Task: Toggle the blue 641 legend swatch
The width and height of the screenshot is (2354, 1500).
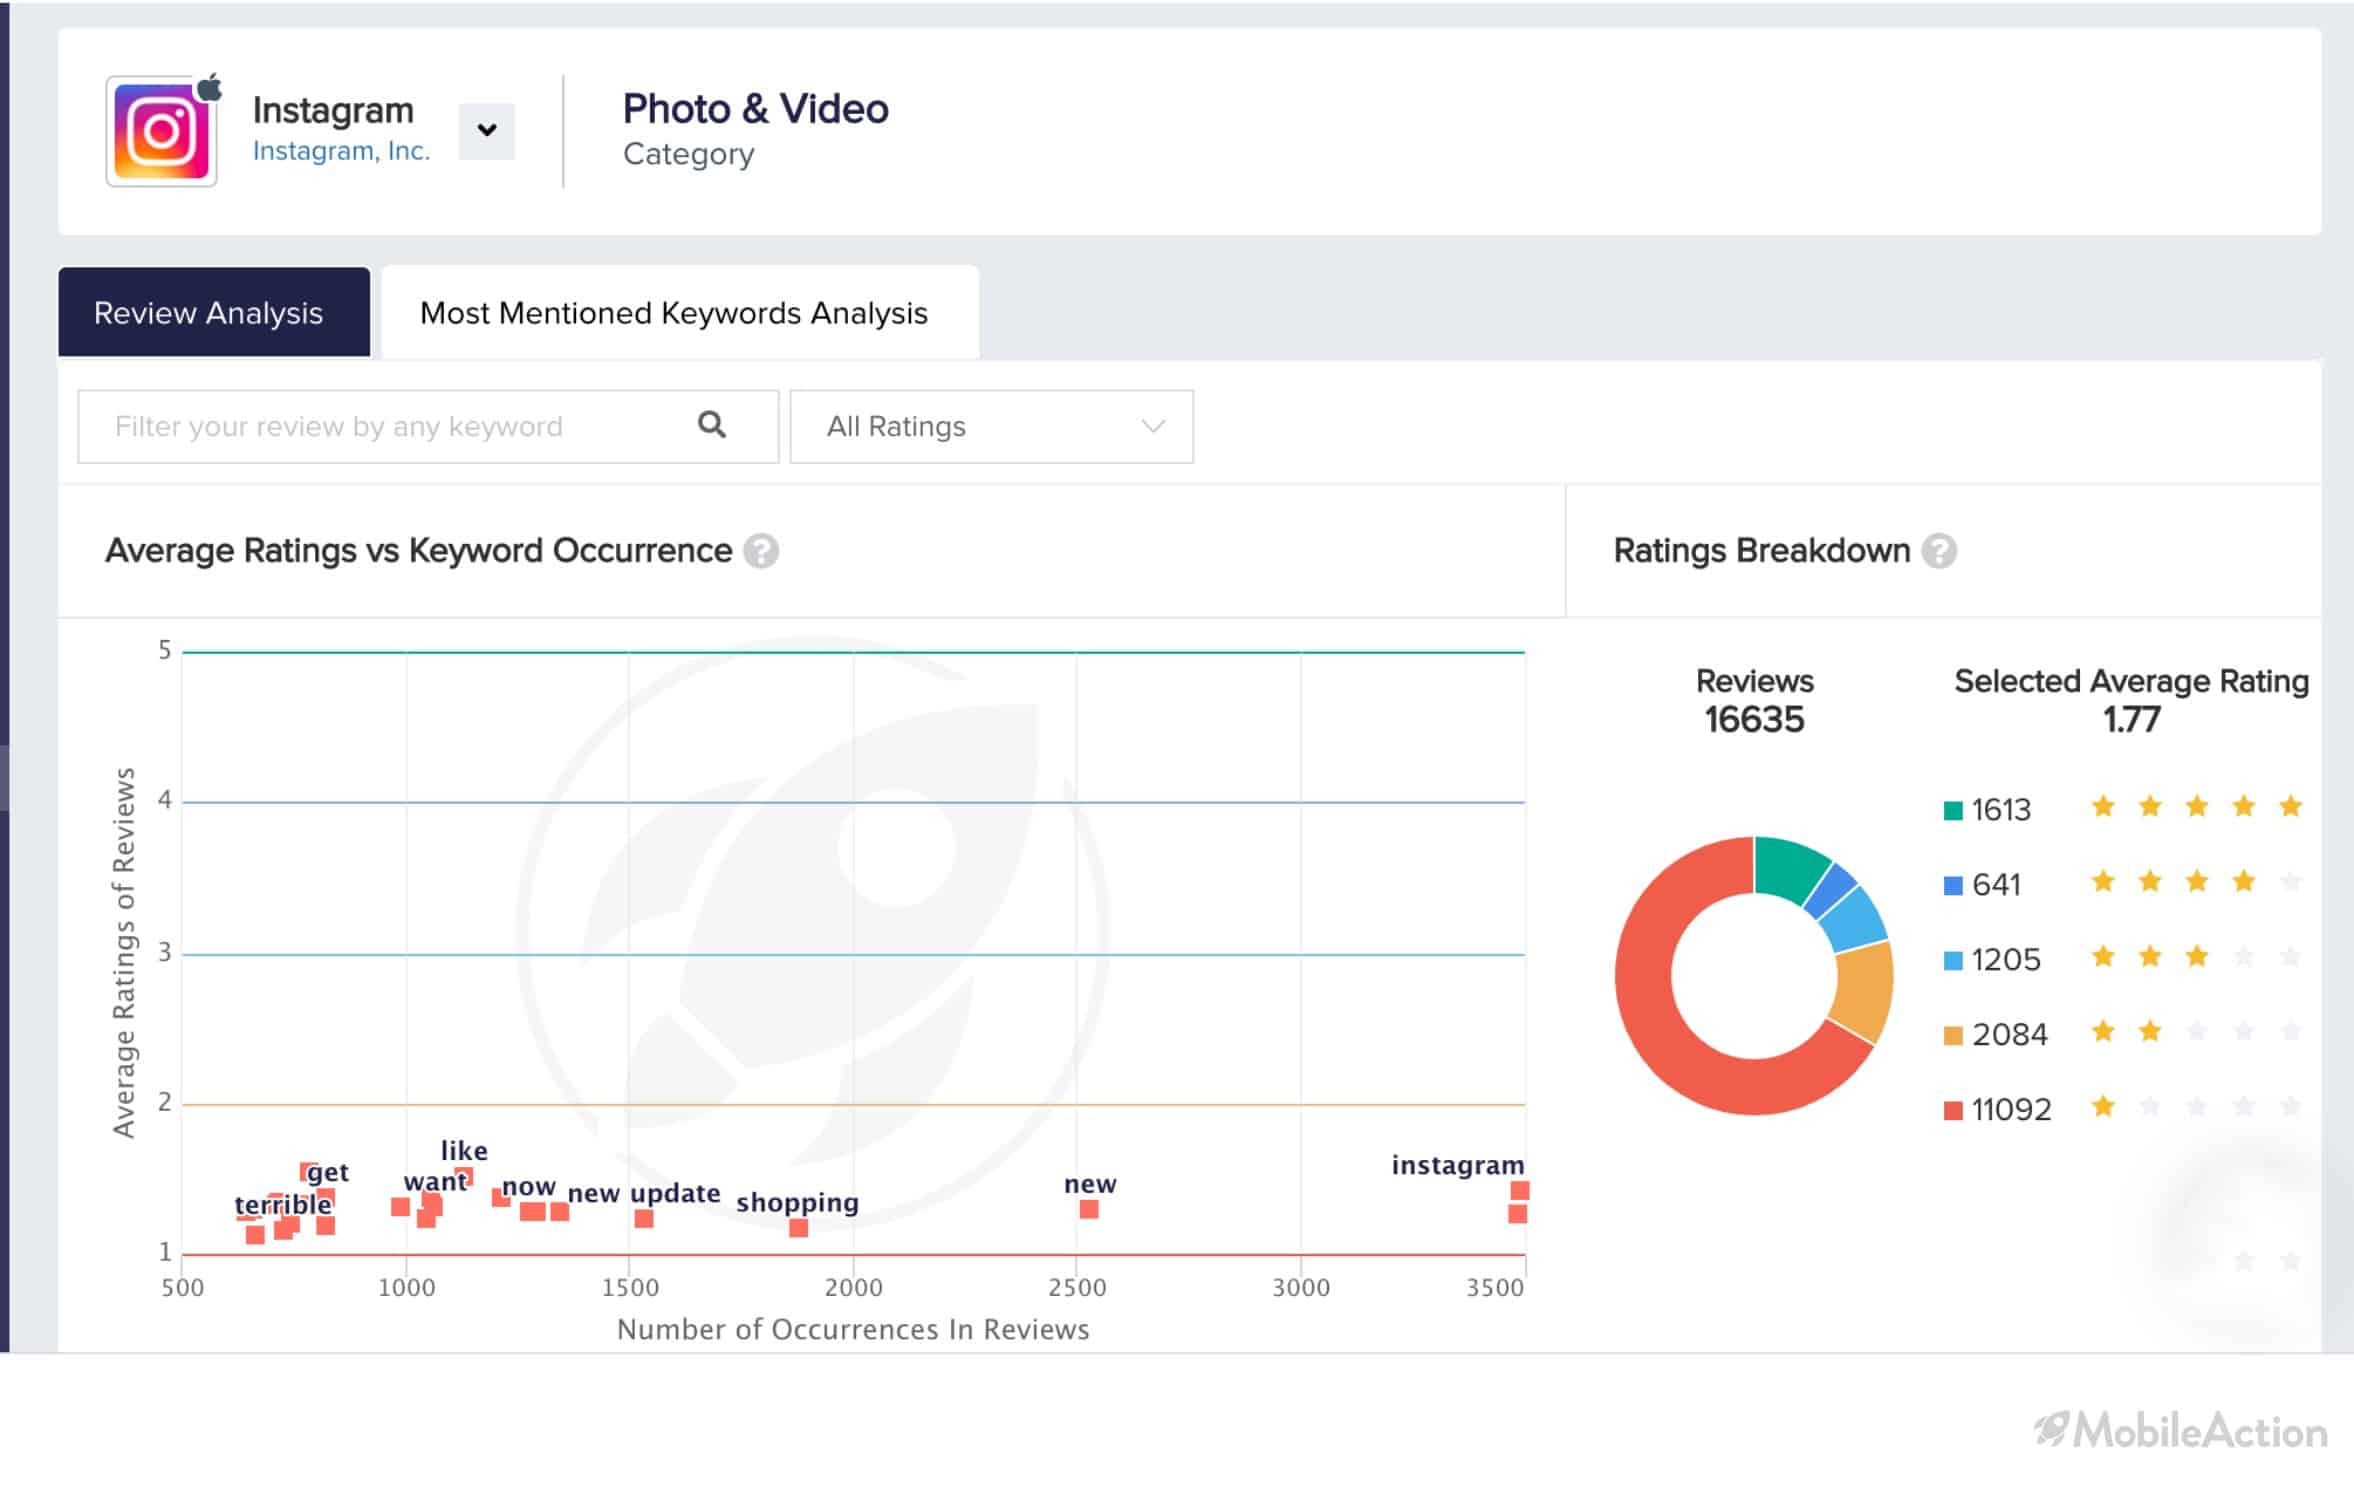Action: pyautogui.click(x=1952, y=885)
